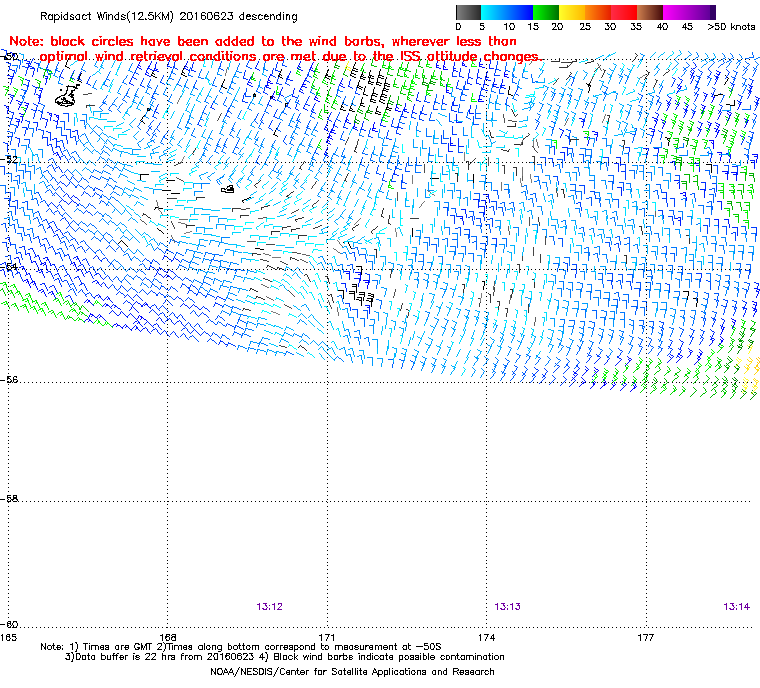760x688 pixels.
Task: Click the 171 longitude label
Action: pyautogui.click(x=327, y=637)
